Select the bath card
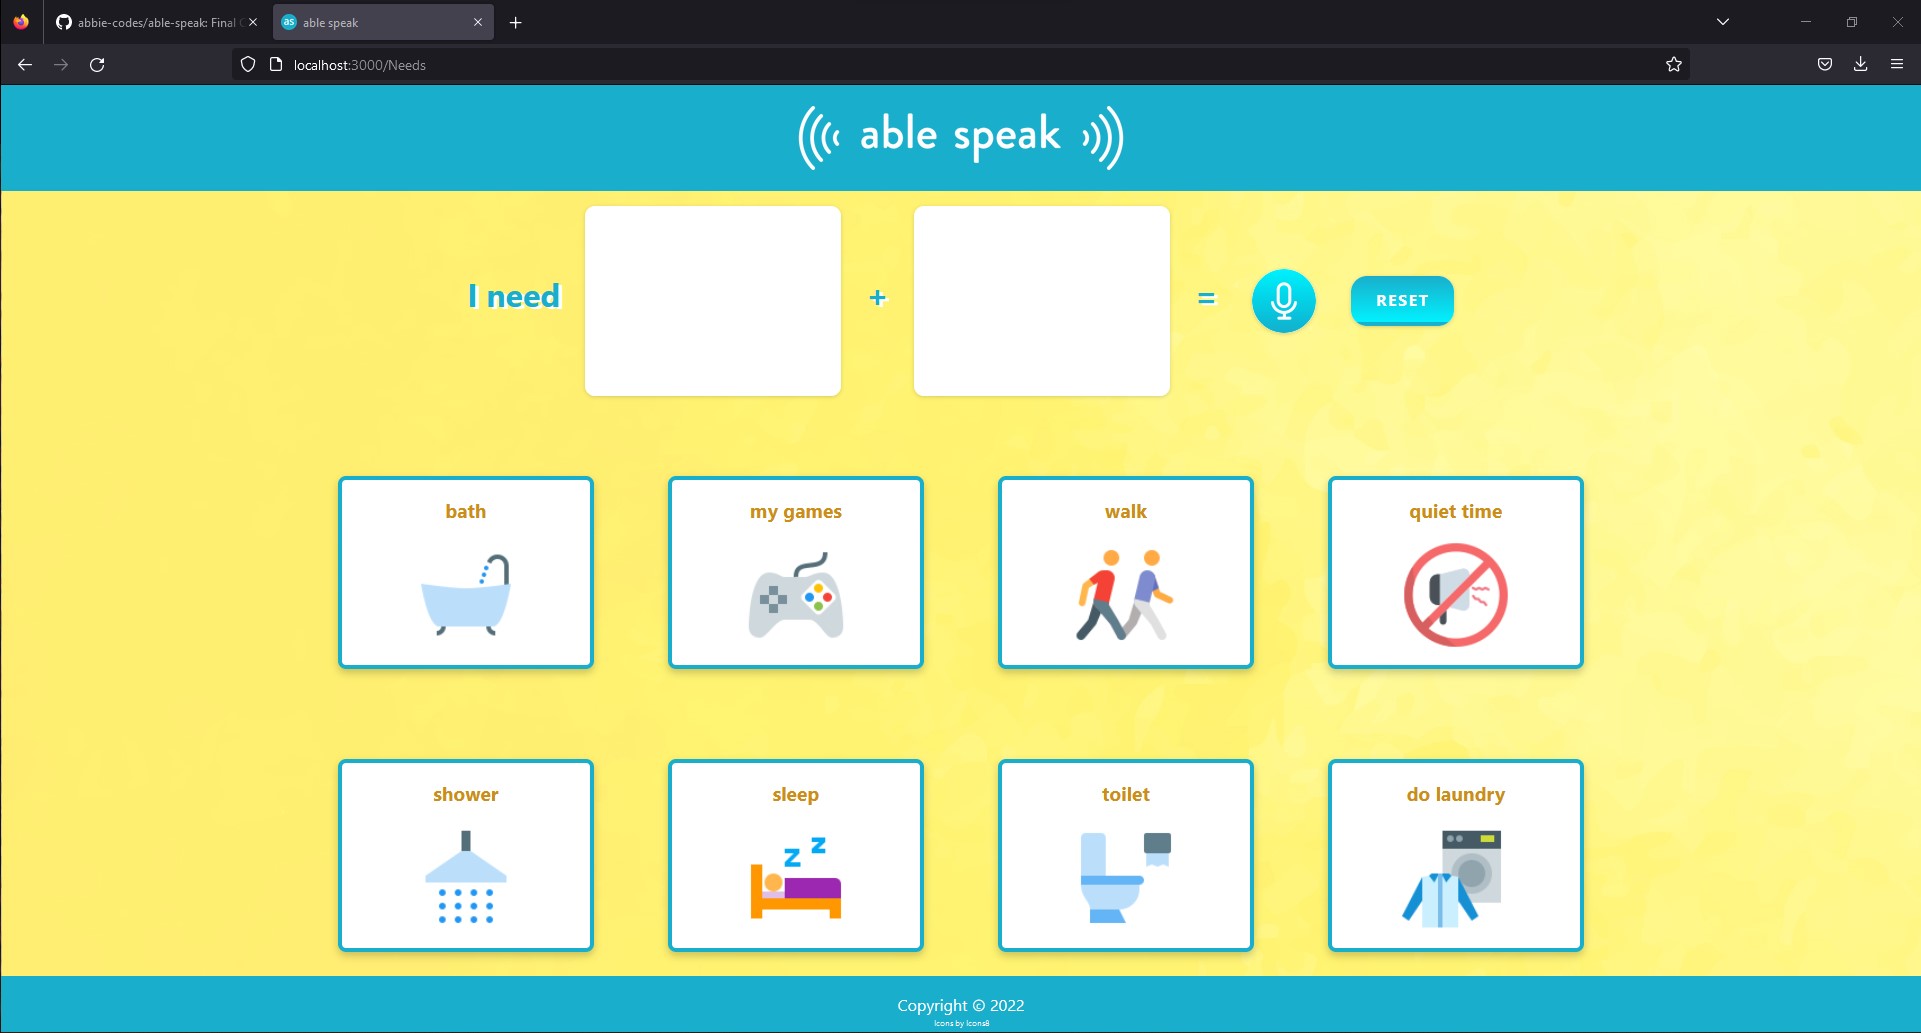The image size is (1921, 1033). tap(466, 572)
